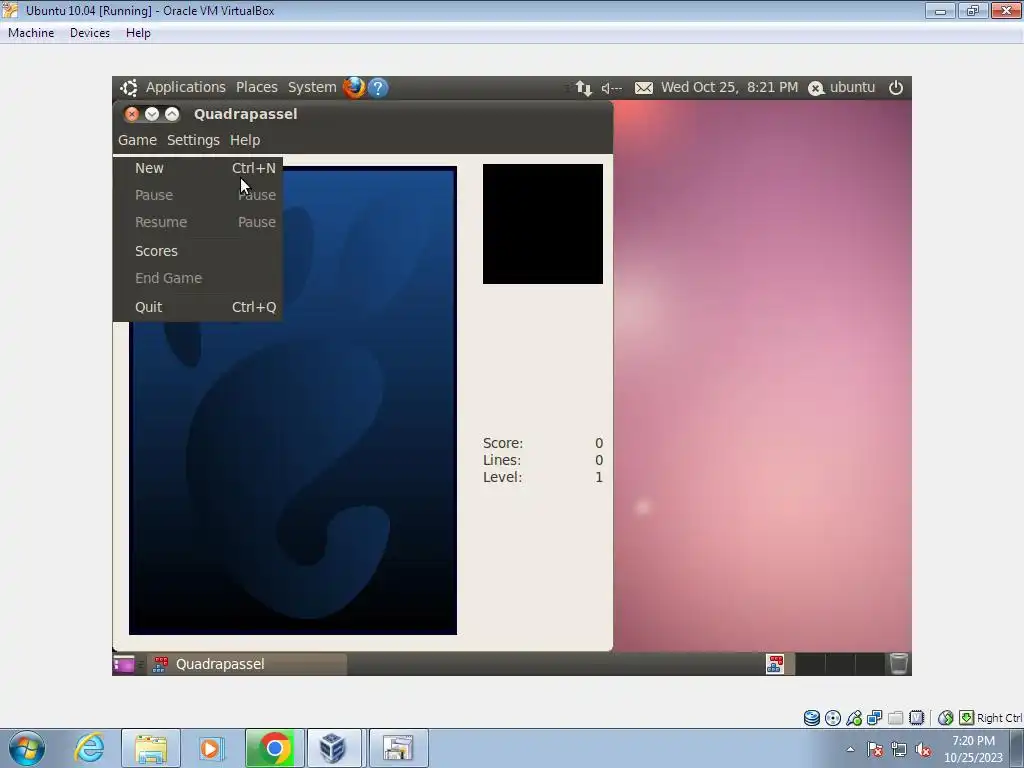Screen dimensions: 1024x768
Task: Open the Windows Start menu
Action: tap(27, 748)
